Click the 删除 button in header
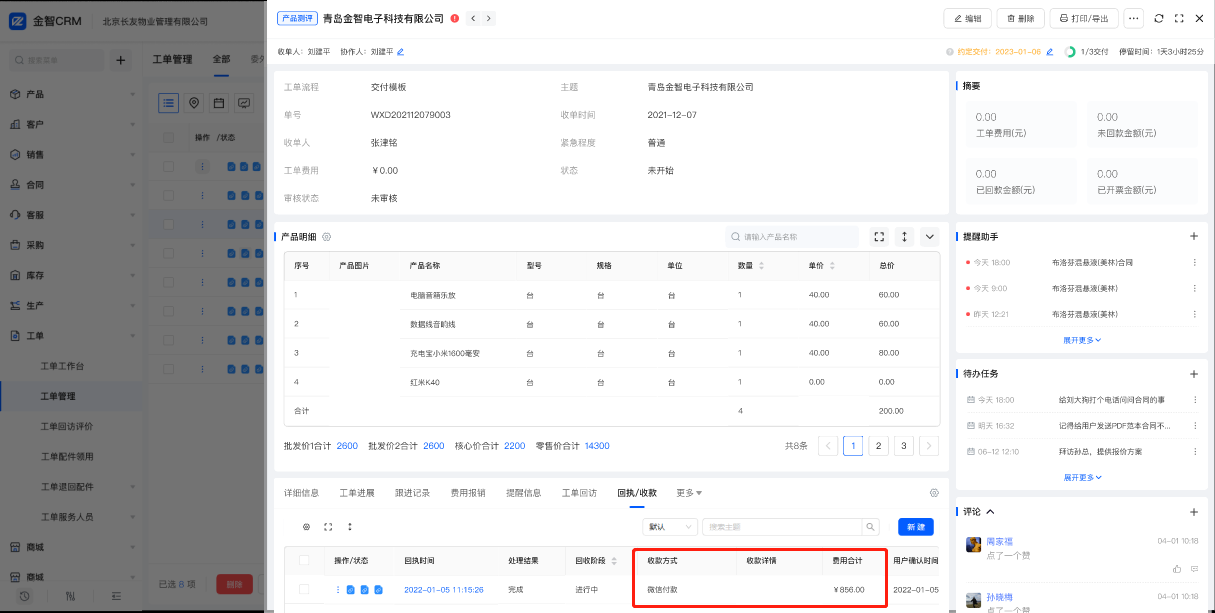Screen dimensions: 1215x613 [x=1021, y=18]
